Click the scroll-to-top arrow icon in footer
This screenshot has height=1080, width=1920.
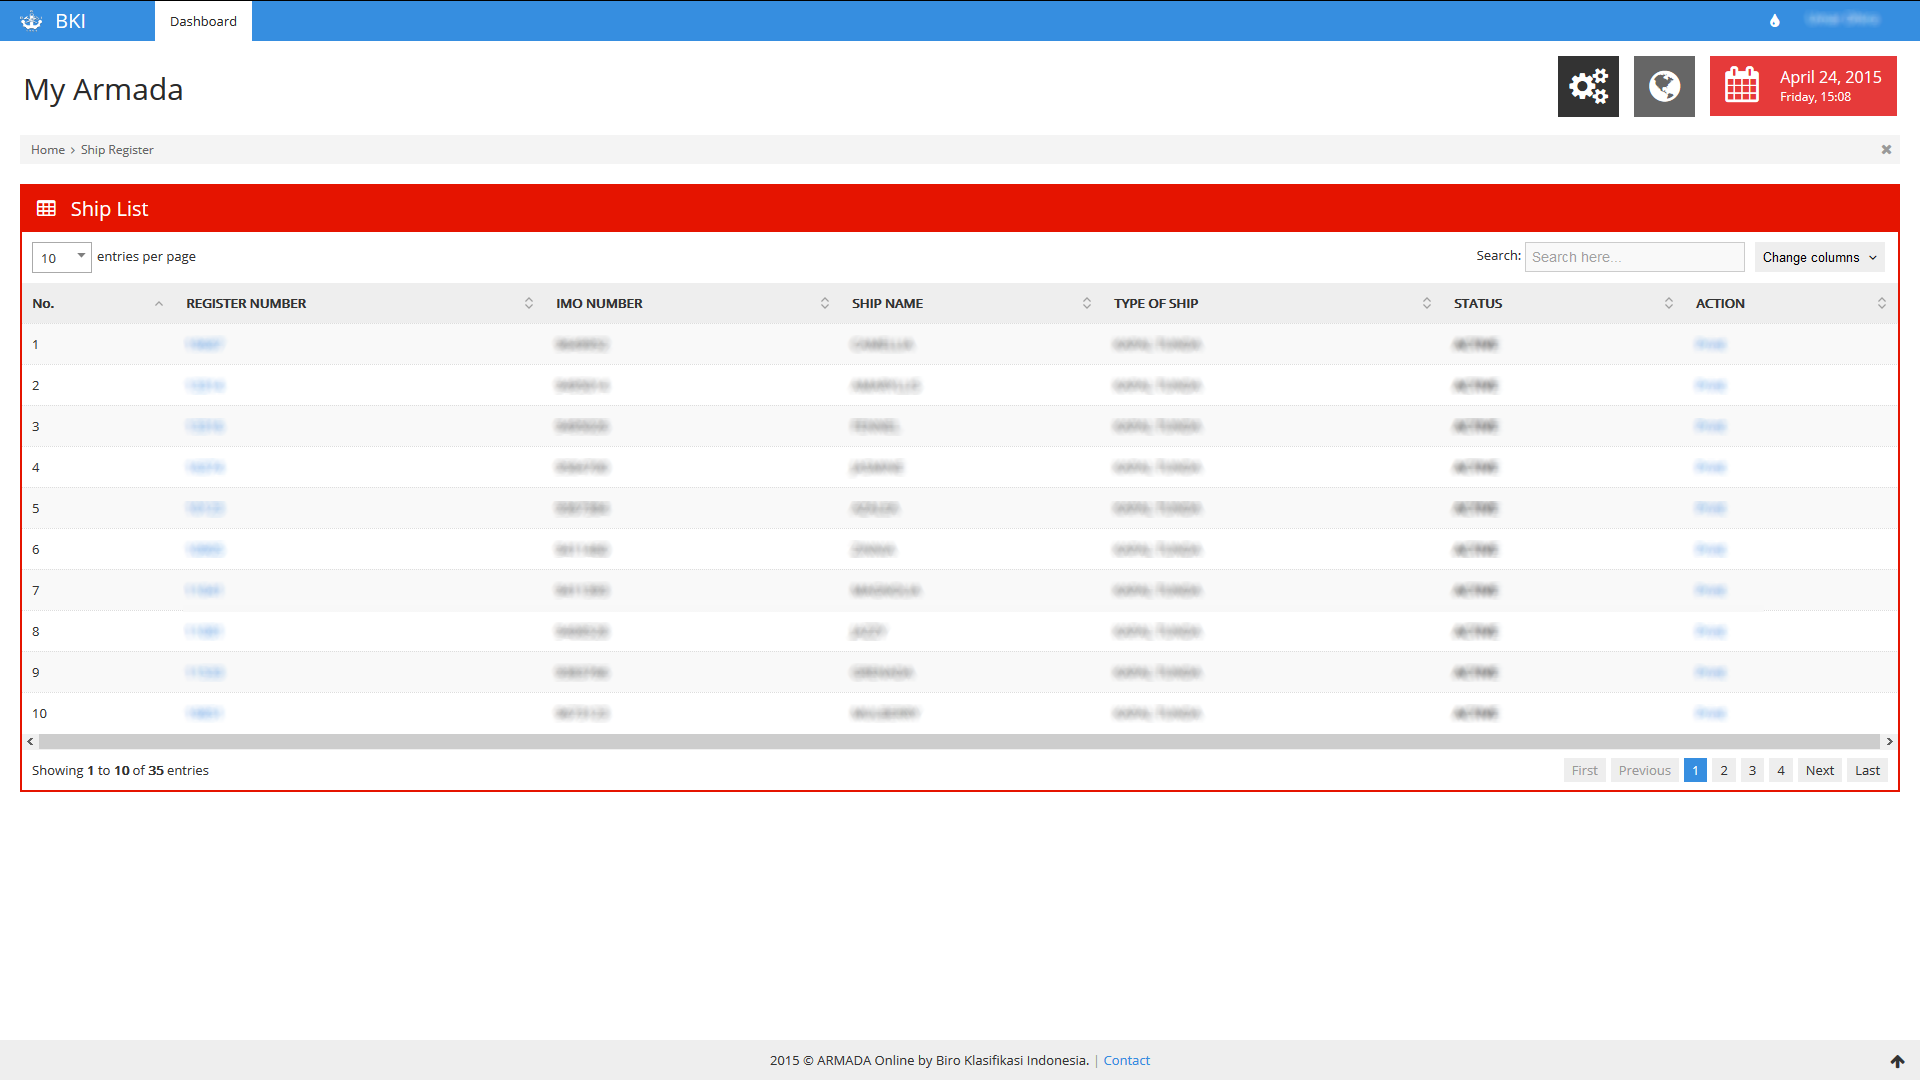(1897, 1061)
